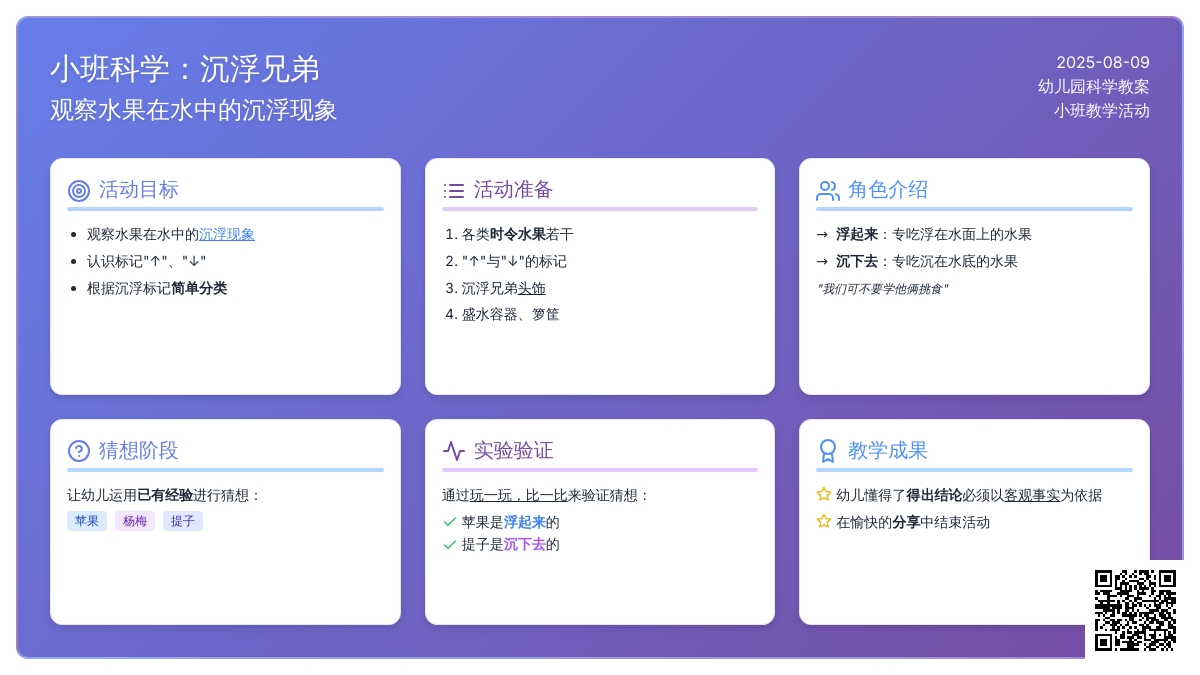Click the pulse icon beside 实验验证

454,451
